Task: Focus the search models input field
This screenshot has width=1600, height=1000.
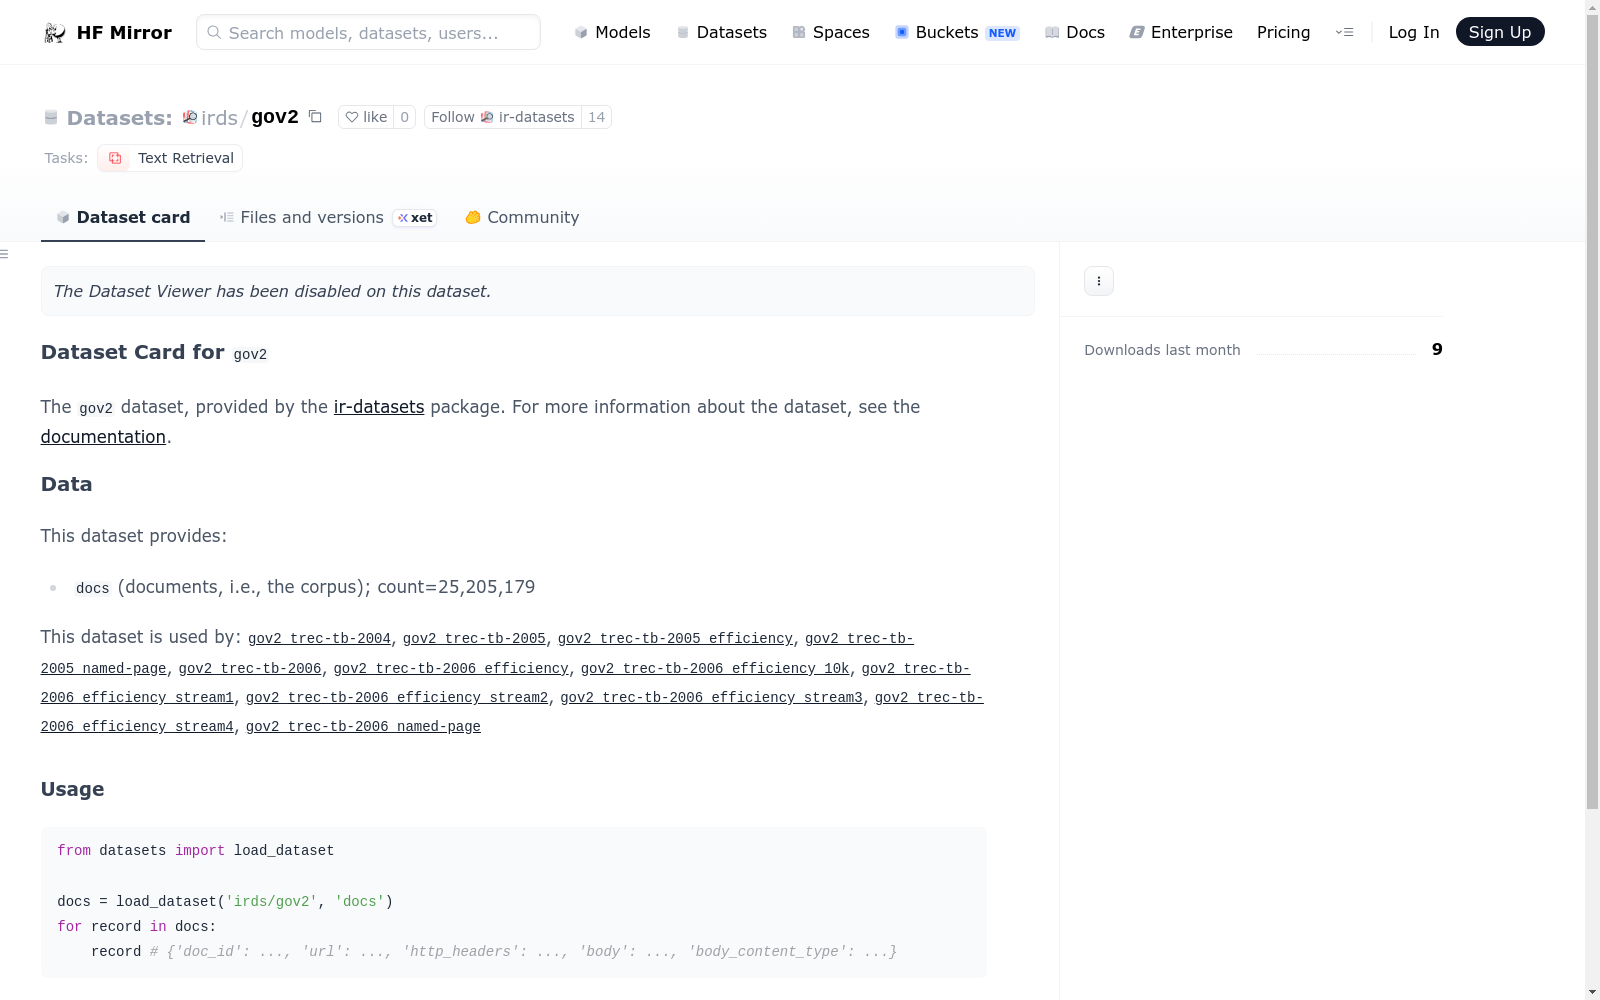Action: pos(368,32)
